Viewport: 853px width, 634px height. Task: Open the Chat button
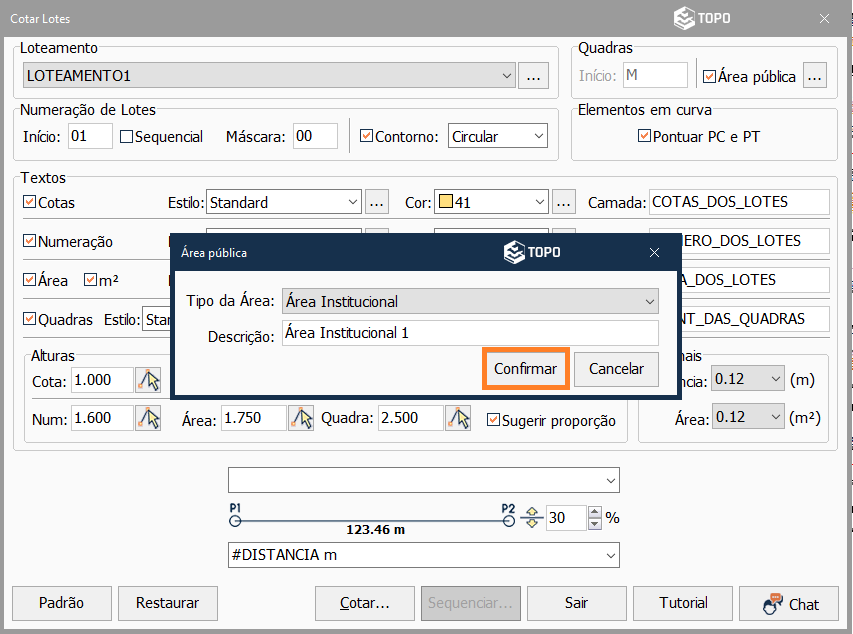(789, 603)
